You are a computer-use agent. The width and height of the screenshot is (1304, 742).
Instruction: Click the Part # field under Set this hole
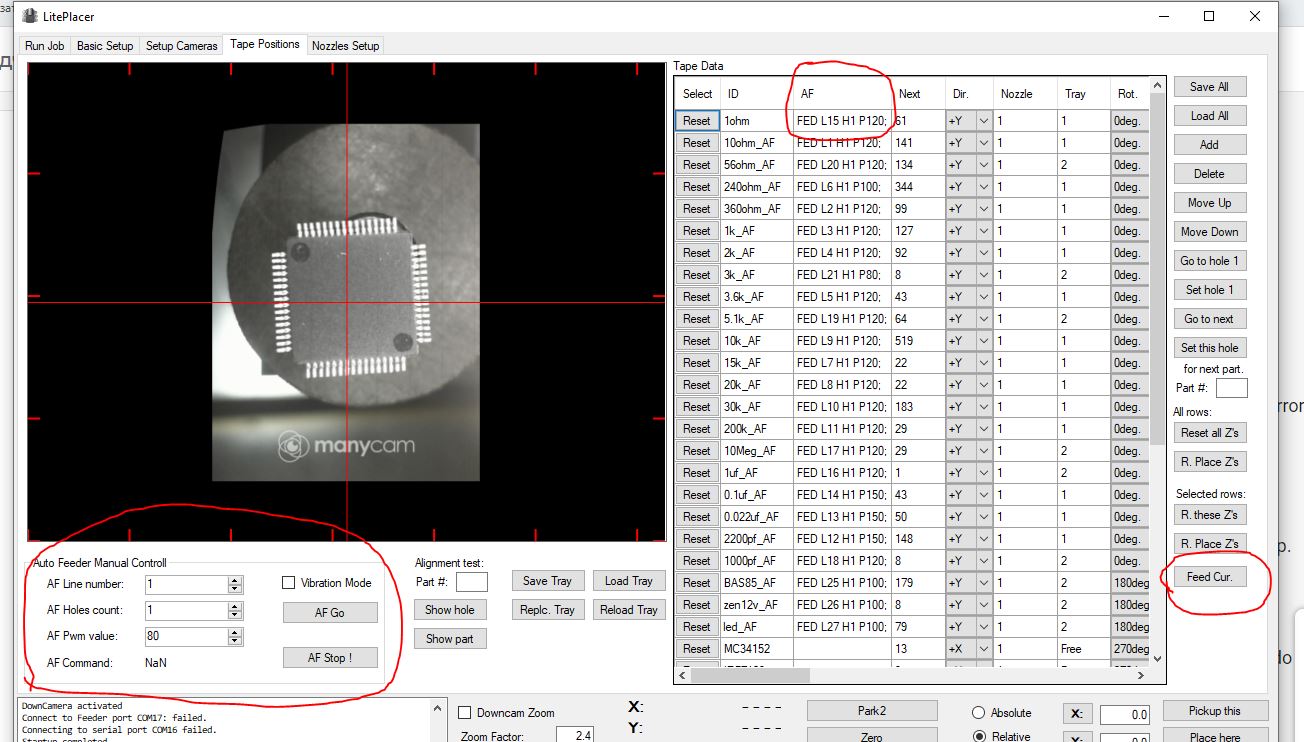point(1232,388)
